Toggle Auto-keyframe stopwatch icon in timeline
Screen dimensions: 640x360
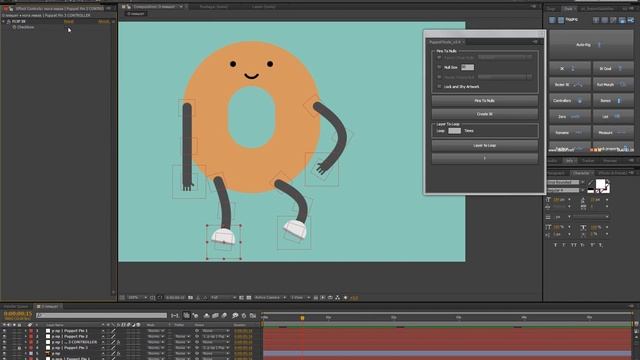(x=244, y=316)
